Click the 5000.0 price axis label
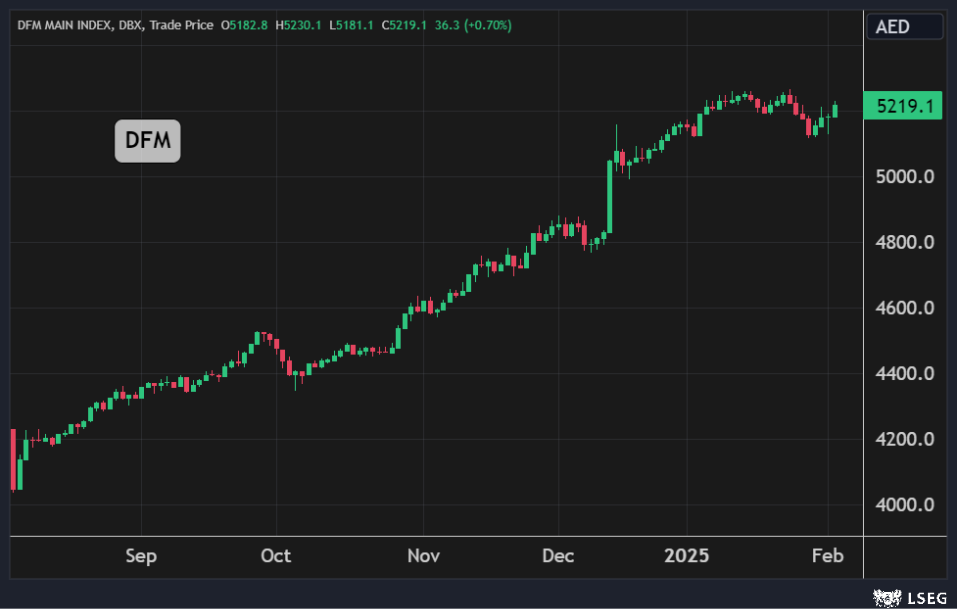Viewport: 957px width, 609px height. point(905,177)
